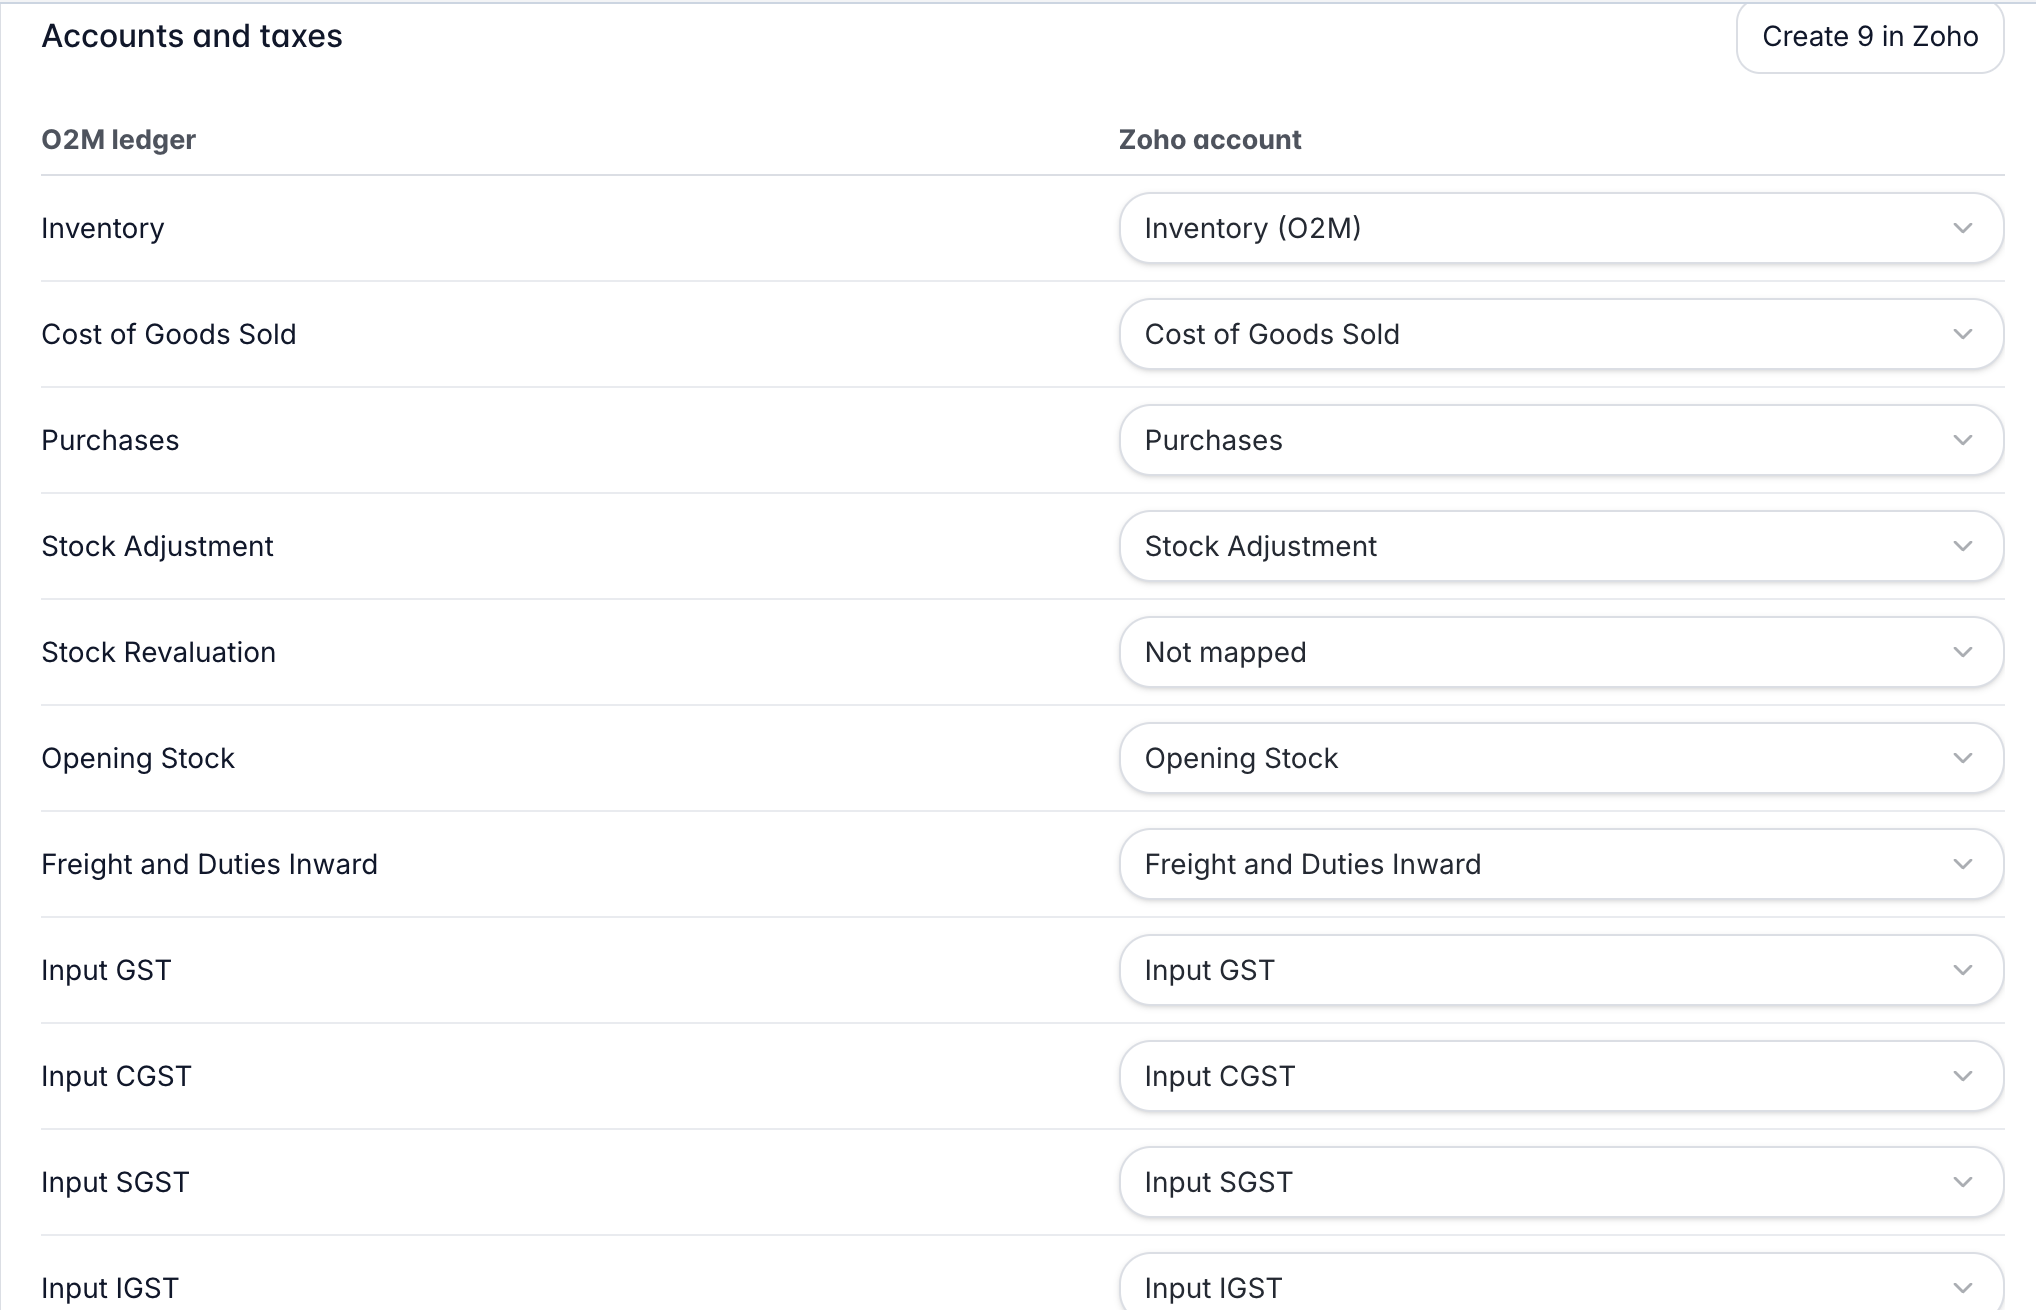Open the Opening Stock Zoho account dropdown
This screenshot has width=2036, height=1310.
(1561, 758)
